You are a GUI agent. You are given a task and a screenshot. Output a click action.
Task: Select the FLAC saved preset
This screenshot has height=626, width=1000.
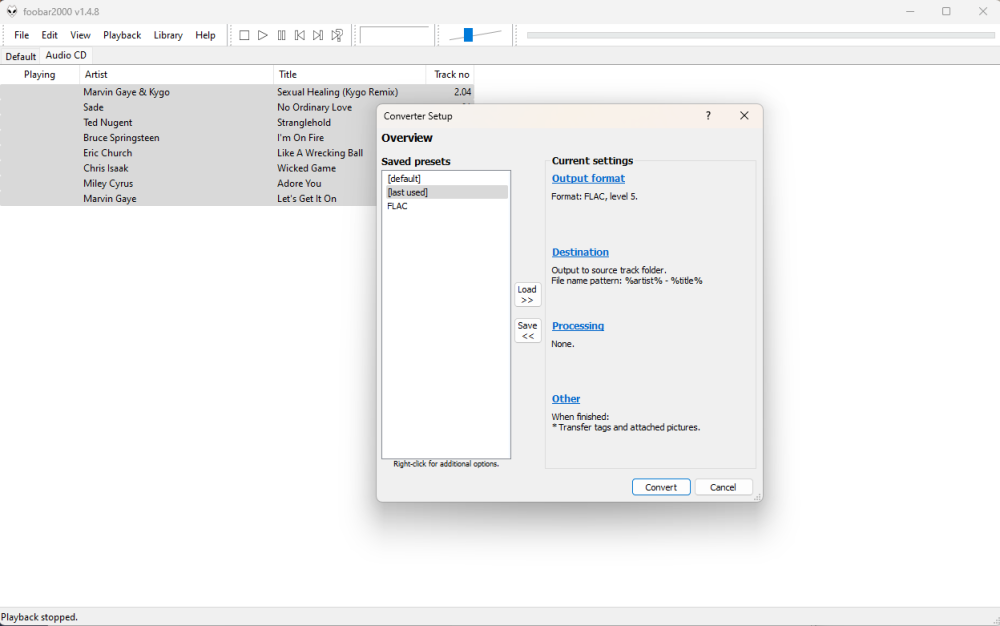coord(398,206)
